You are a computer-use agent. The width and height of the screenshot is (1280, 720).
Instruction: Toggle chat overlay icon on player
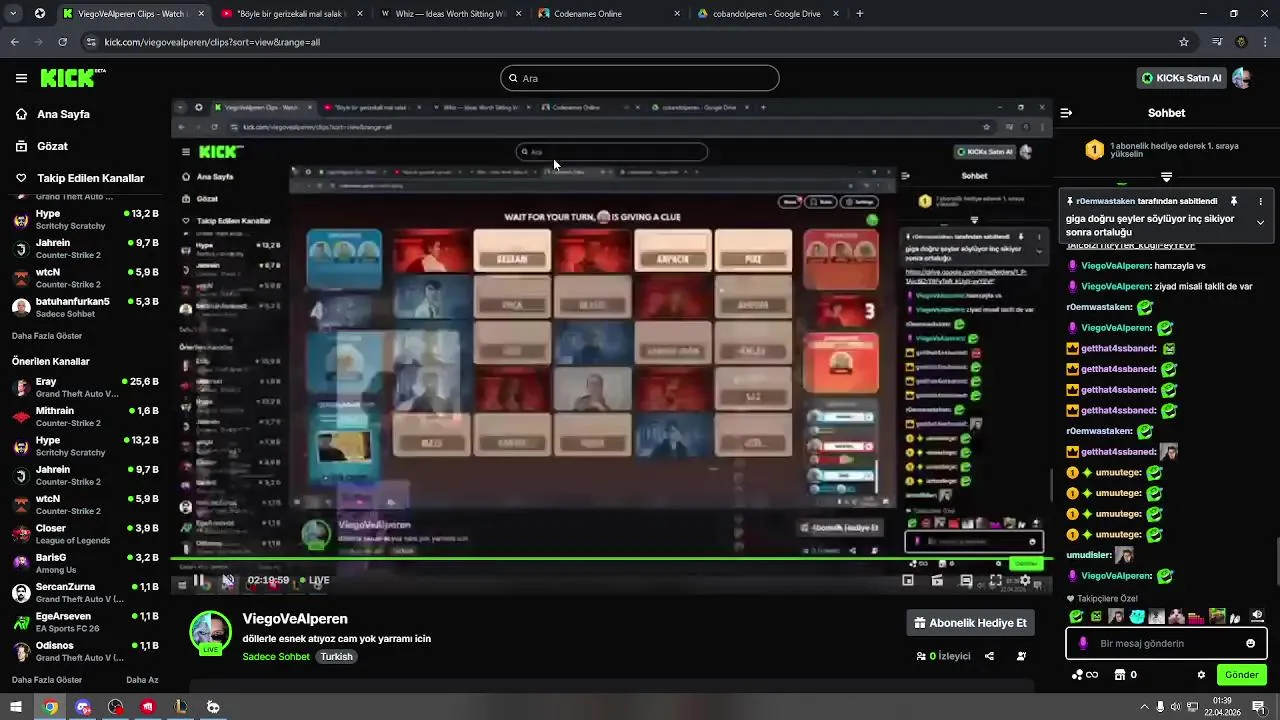point(966,580)
